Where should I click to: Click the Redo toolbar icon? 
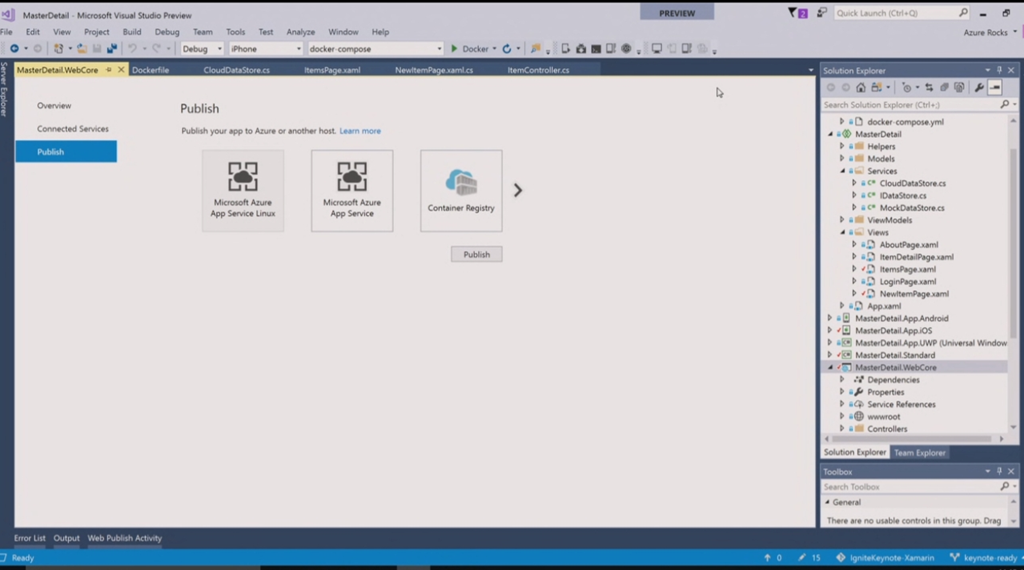coord(157,49)
